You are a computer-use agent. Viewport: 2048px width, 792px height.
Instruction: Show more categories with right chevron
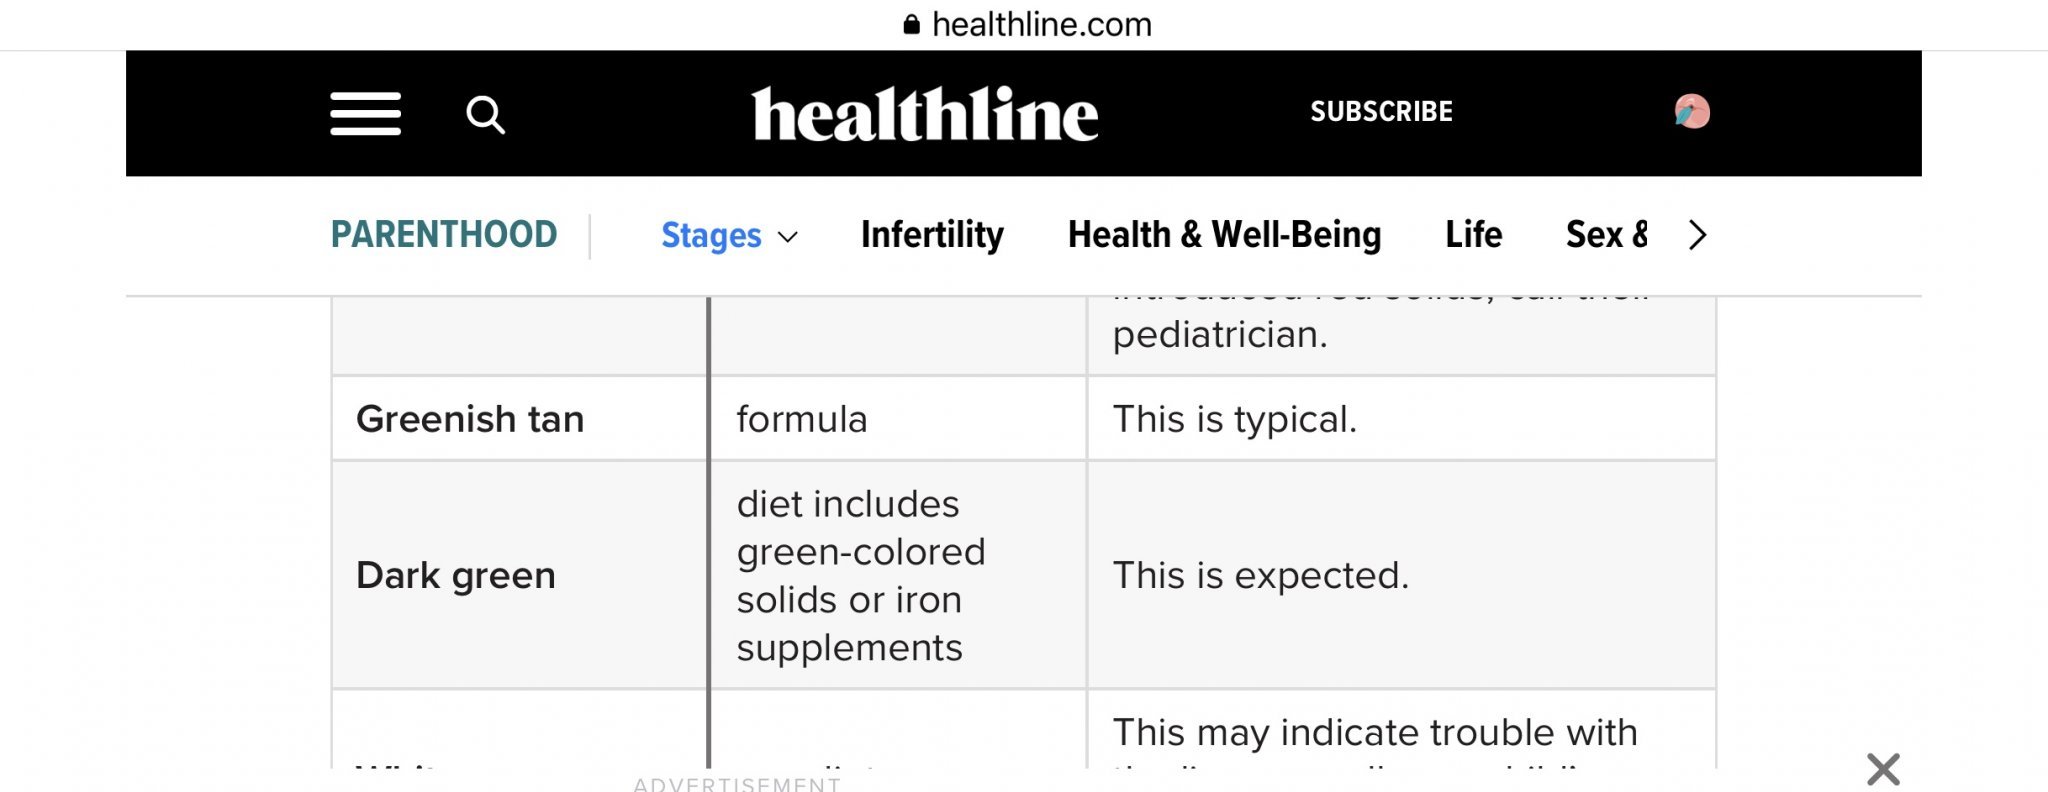1697,236
